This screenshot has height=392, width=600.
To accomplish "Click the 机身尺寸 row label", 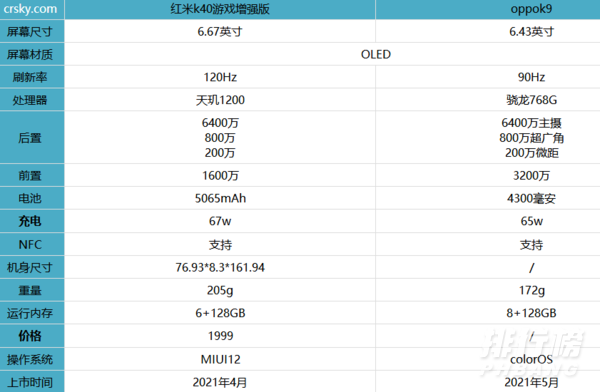I will (32, 267).
